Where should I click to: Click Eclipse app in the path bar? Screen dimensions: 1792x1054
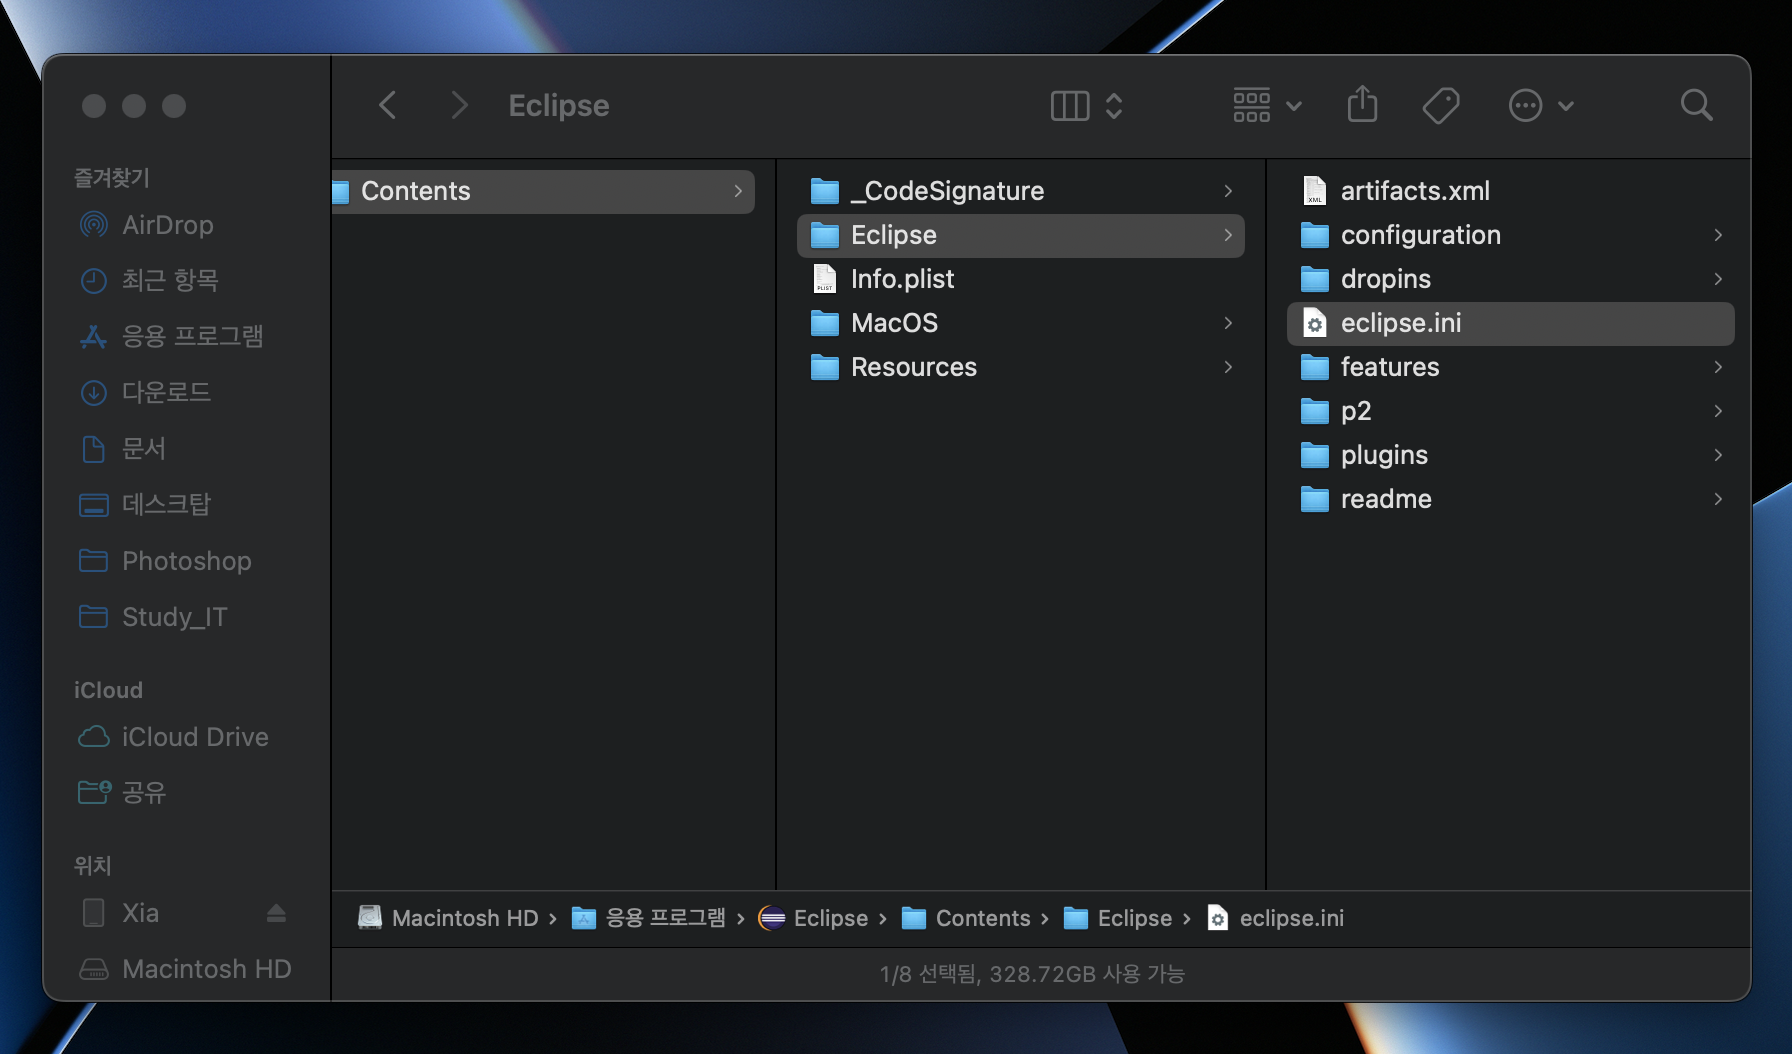[813, 918]
